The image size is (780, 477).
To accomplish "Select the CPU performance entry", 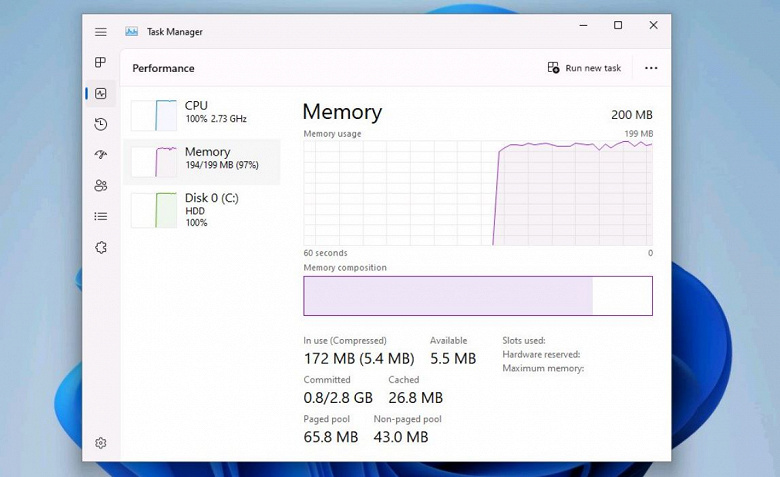I will (201, 115).
